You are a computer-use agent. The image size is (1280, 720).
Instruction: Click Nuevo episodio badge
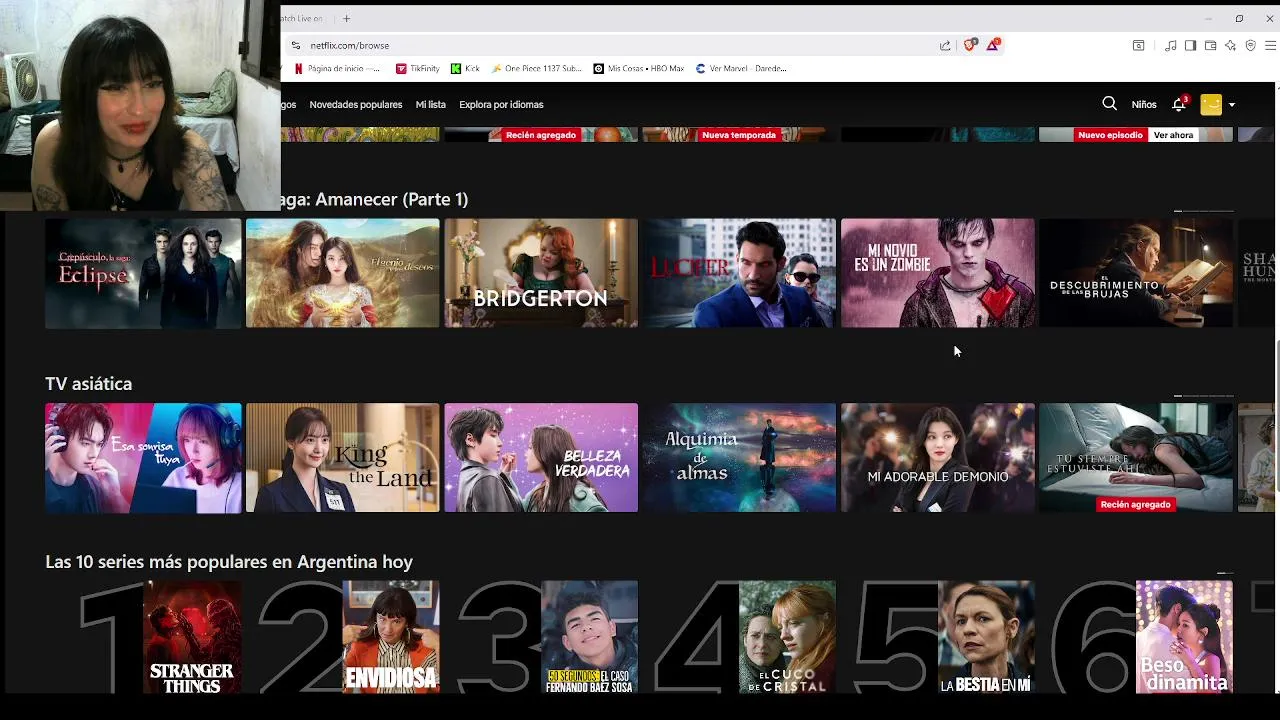tap(1110, 135)
